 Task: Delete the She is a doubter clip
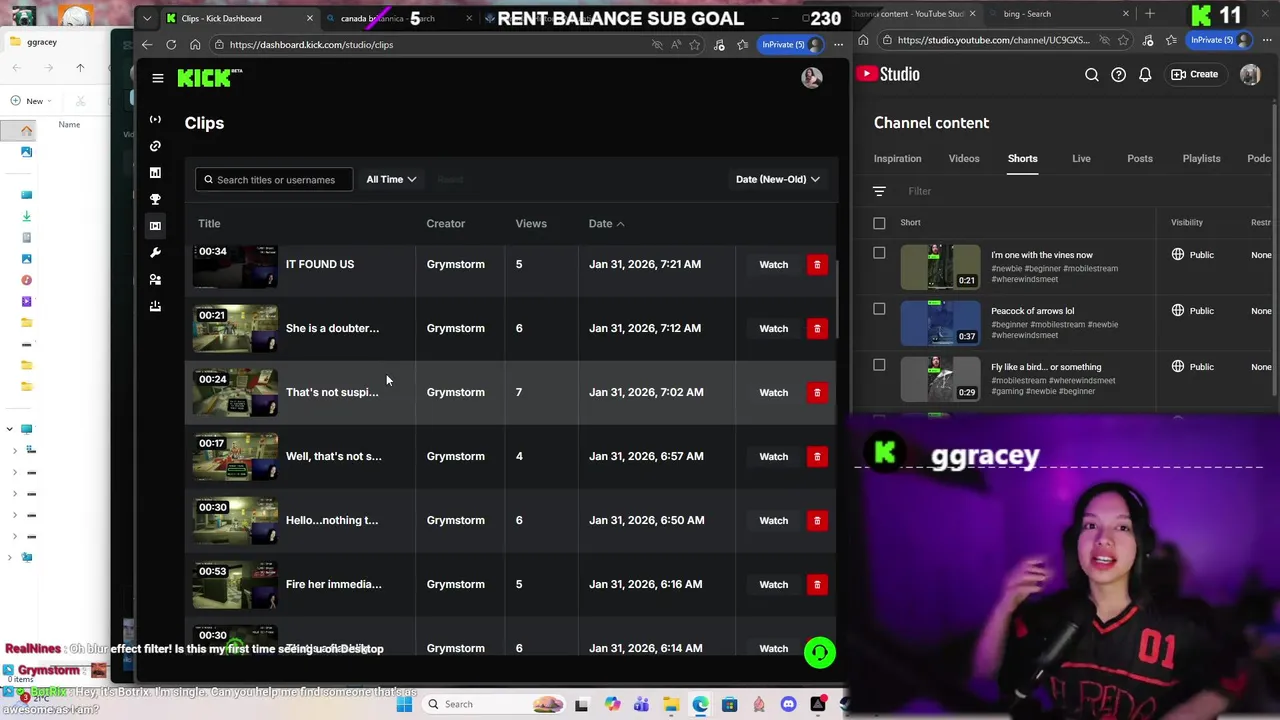[x=817, y=328]
